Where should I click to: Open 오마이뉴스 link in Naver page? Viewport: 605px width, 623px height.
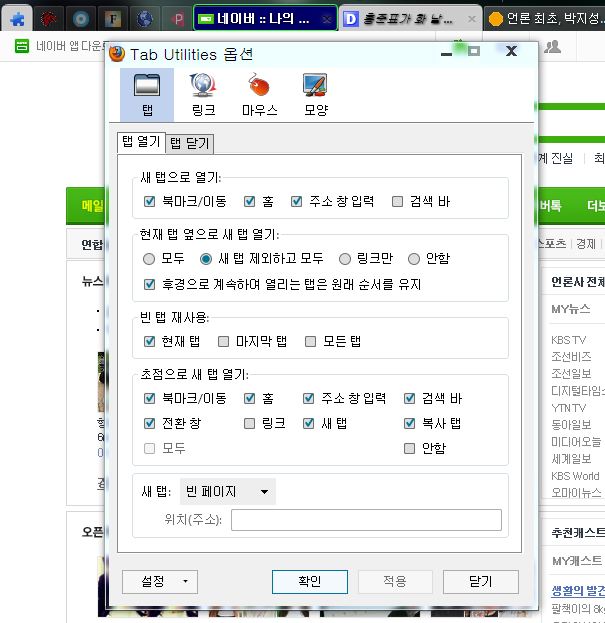[576, 493]
